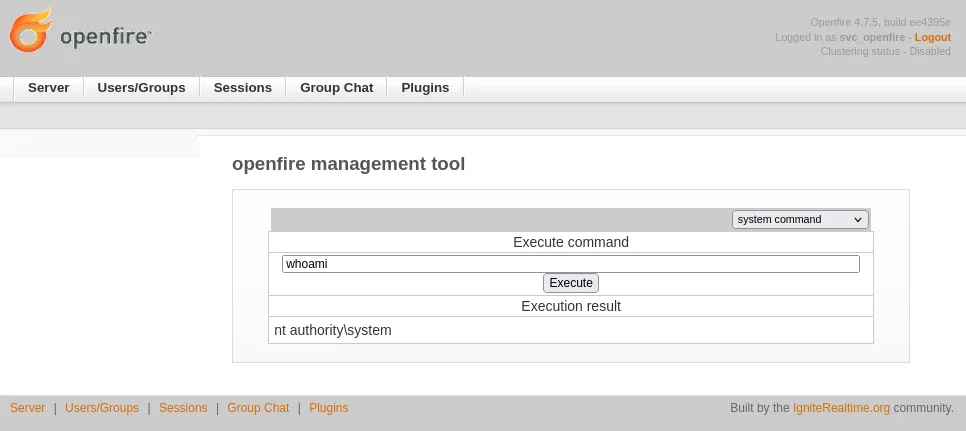Click footer Users/Groups link

click(102, 408)
